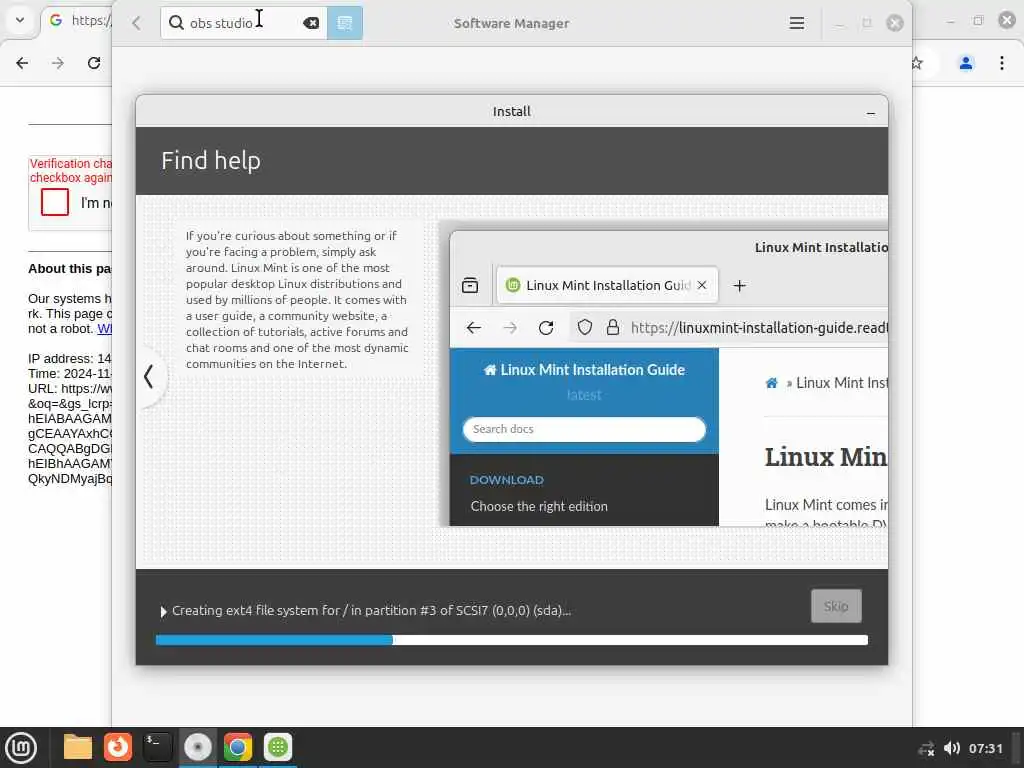Viewport: 1024px width, 768px height.
Task: Click the Linux Mint Installation Guide slide screenshot
Action: pos(668,378)
